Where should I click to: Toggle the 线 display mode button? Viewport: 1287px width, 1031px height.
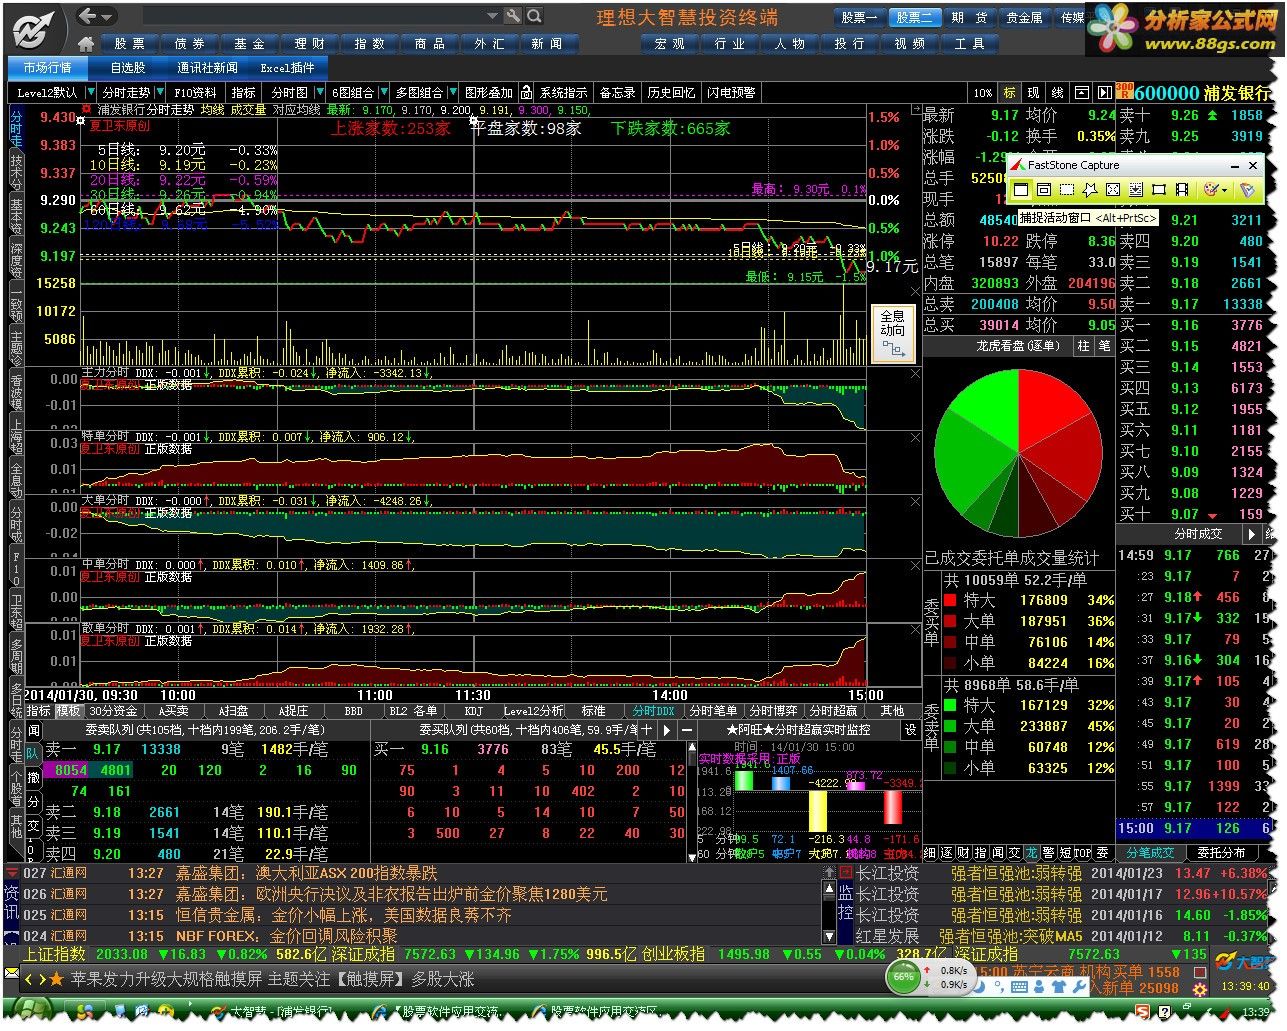click(x=1058, y=93)
